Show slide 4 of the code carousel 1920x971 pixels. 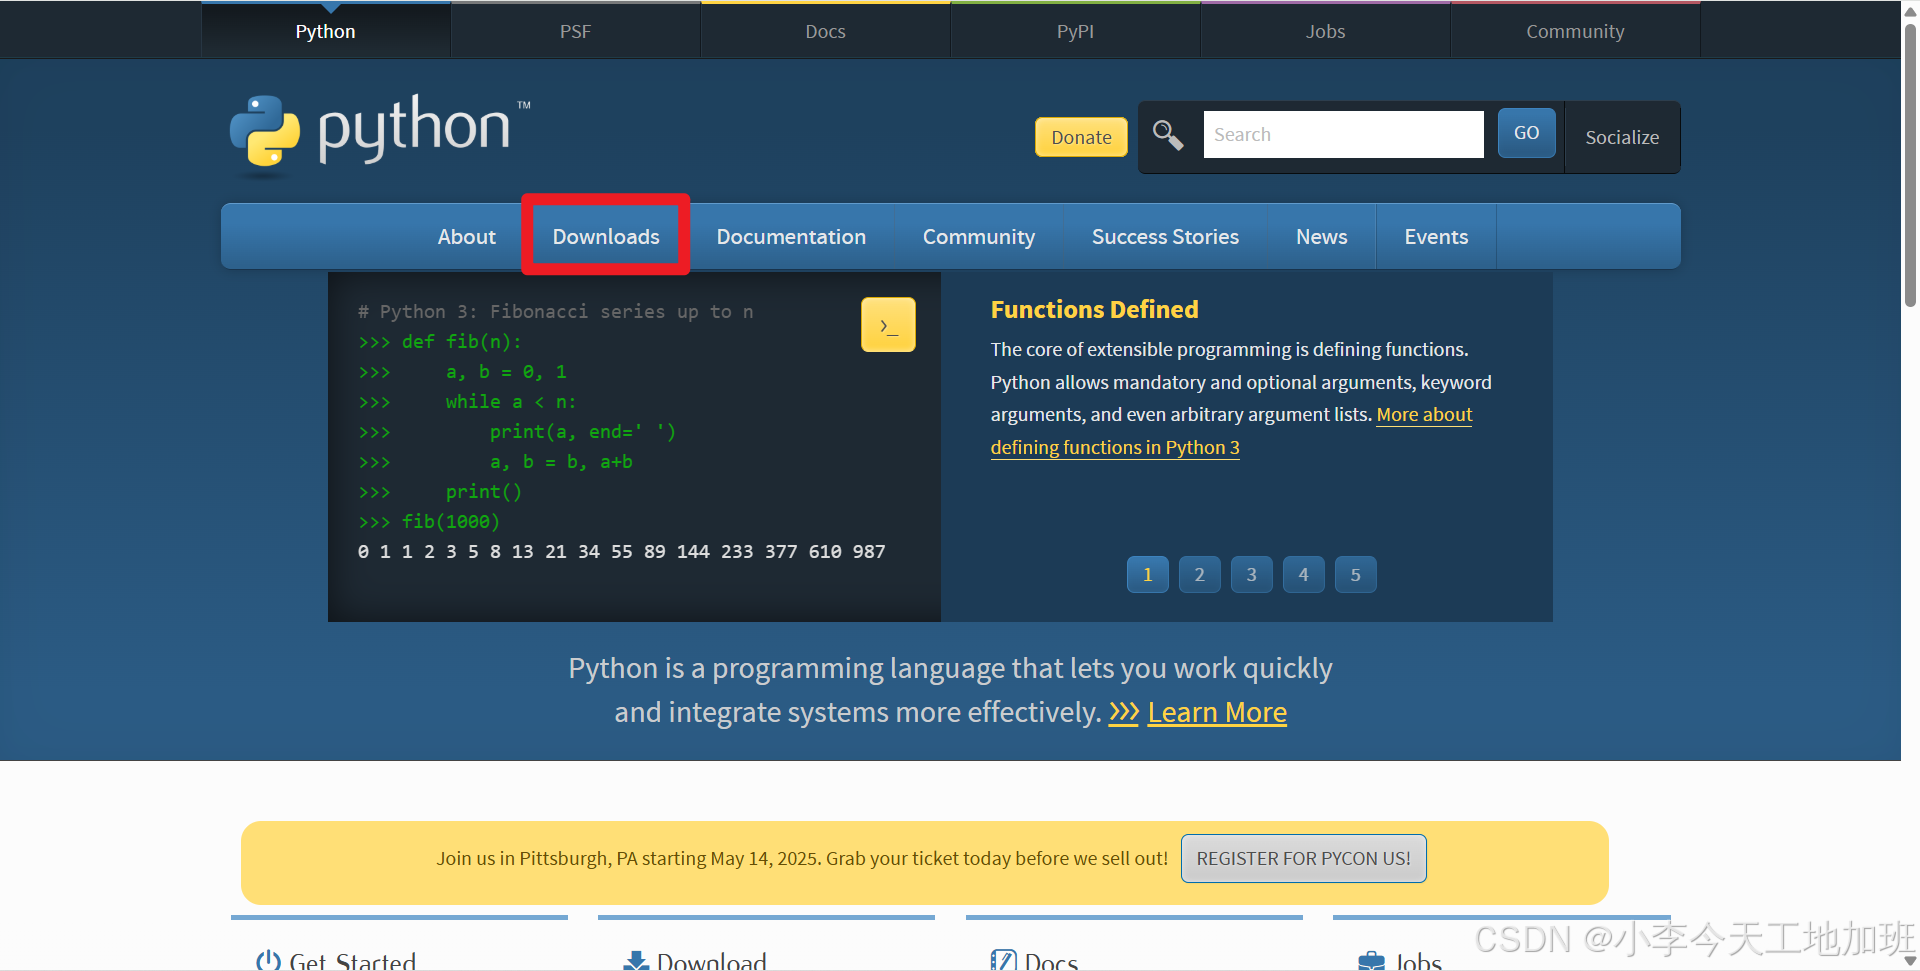click(1304, 575)
